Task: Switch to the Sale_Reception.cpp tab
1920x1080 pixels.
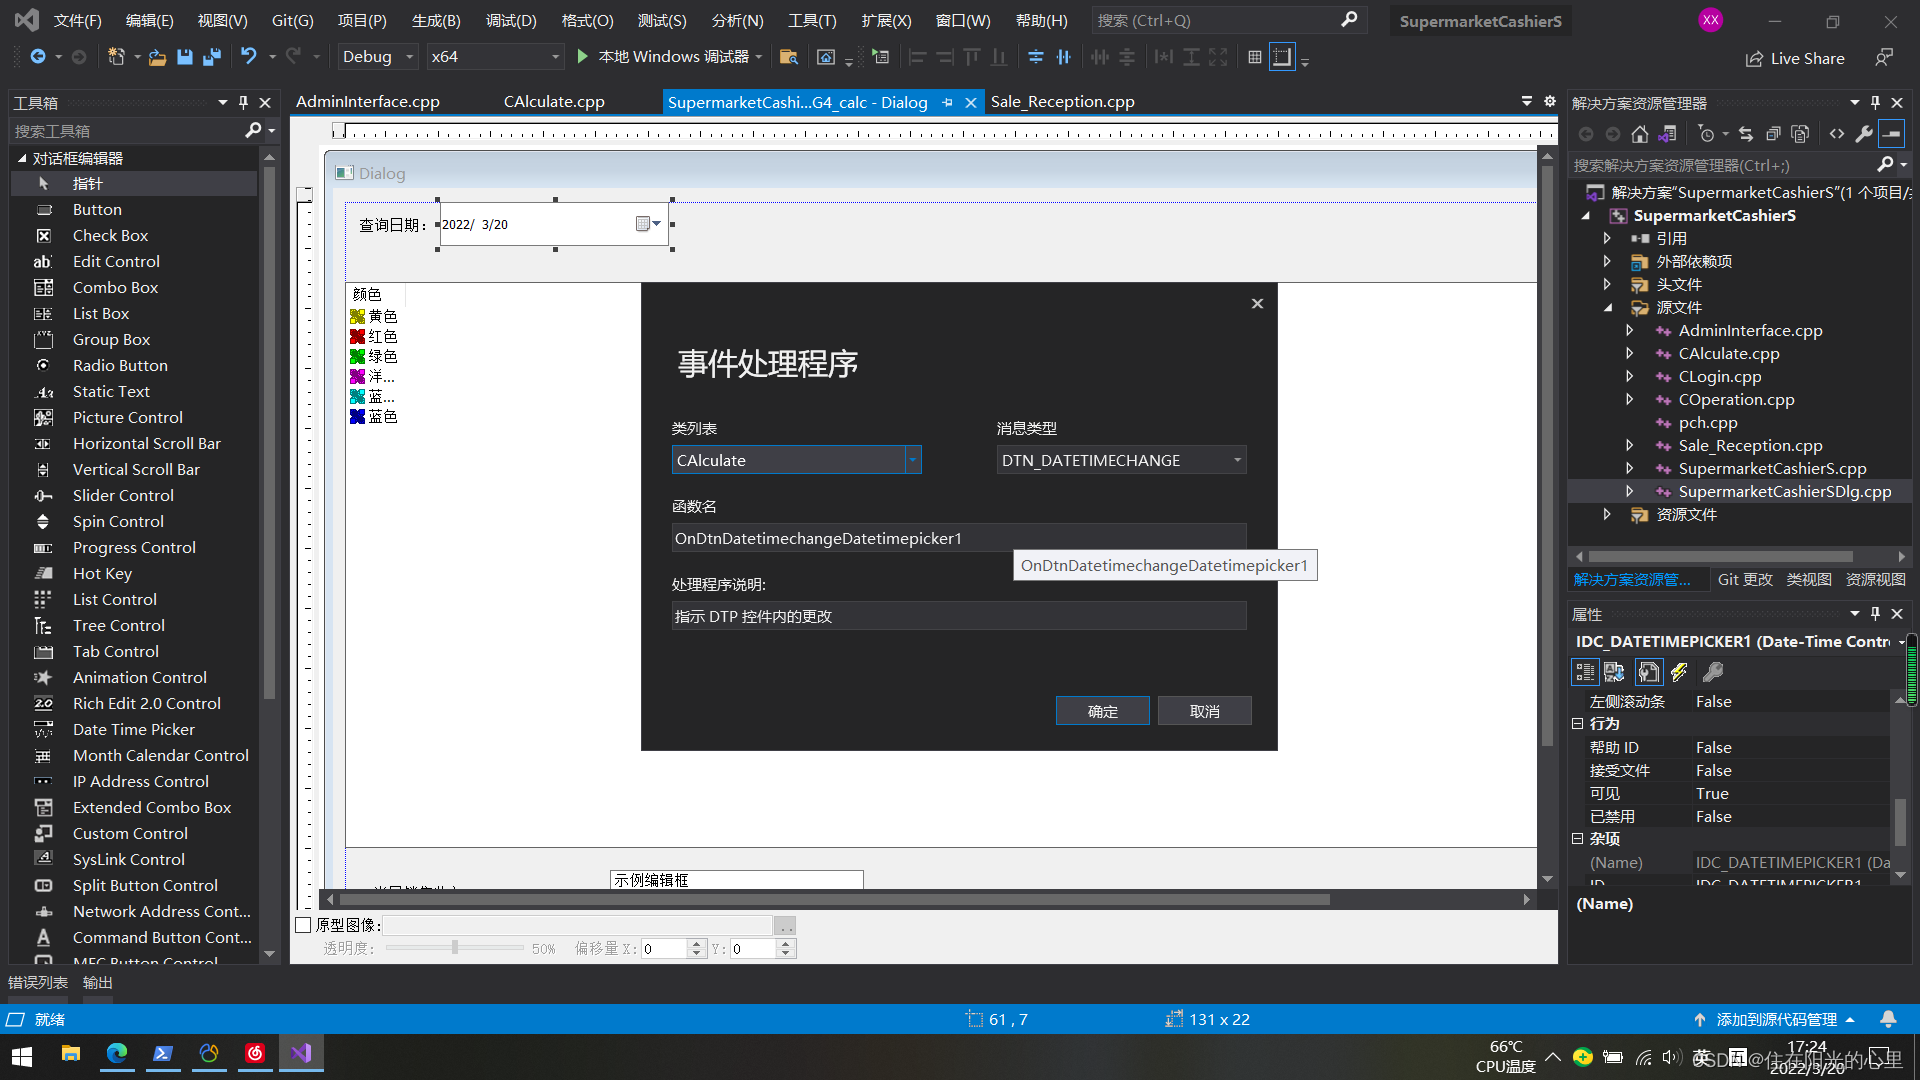Action: click(1062, 102)
